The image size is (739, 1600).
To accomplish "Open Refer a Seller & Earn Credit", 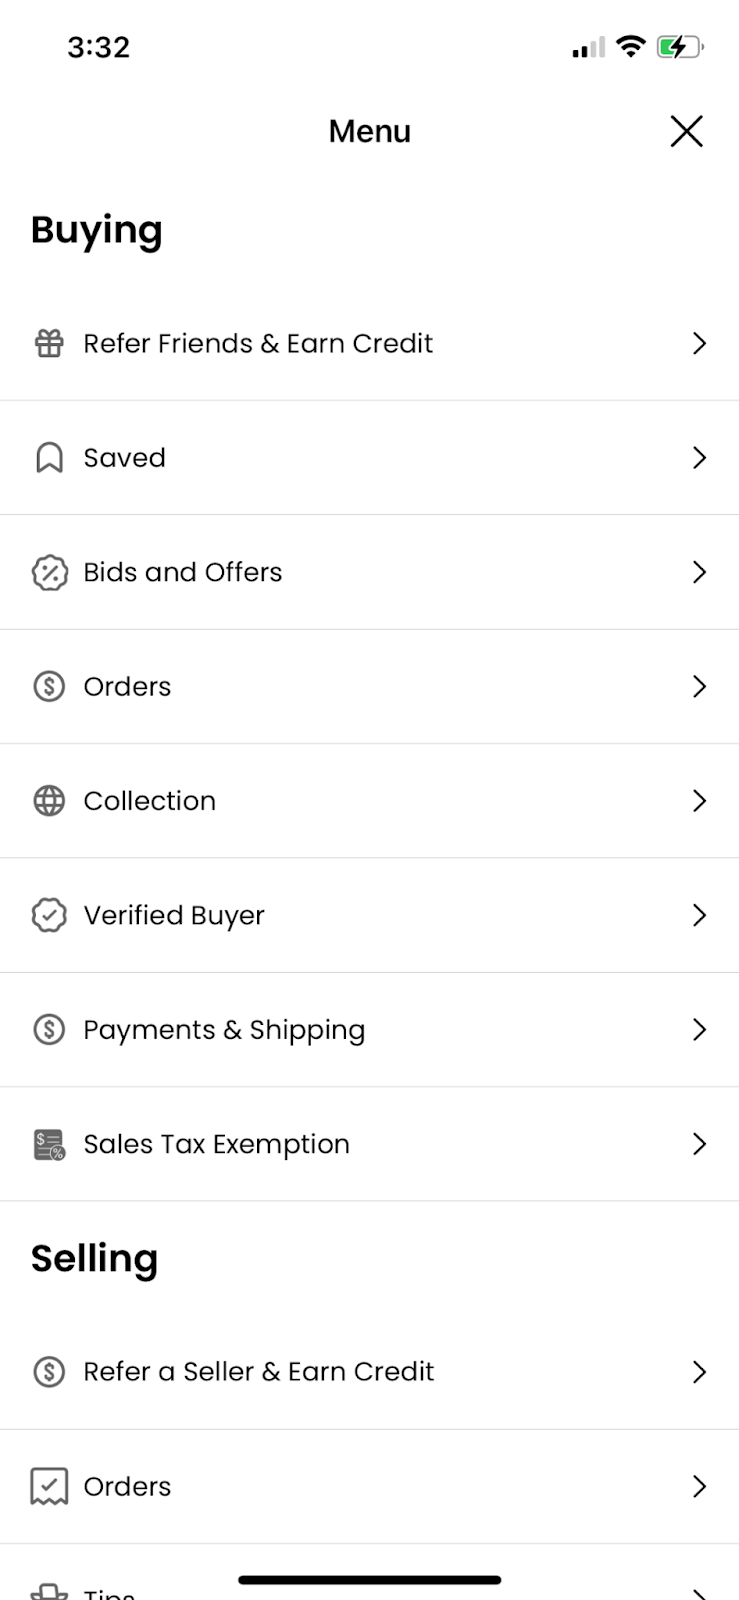I will tap(259, 1372).
